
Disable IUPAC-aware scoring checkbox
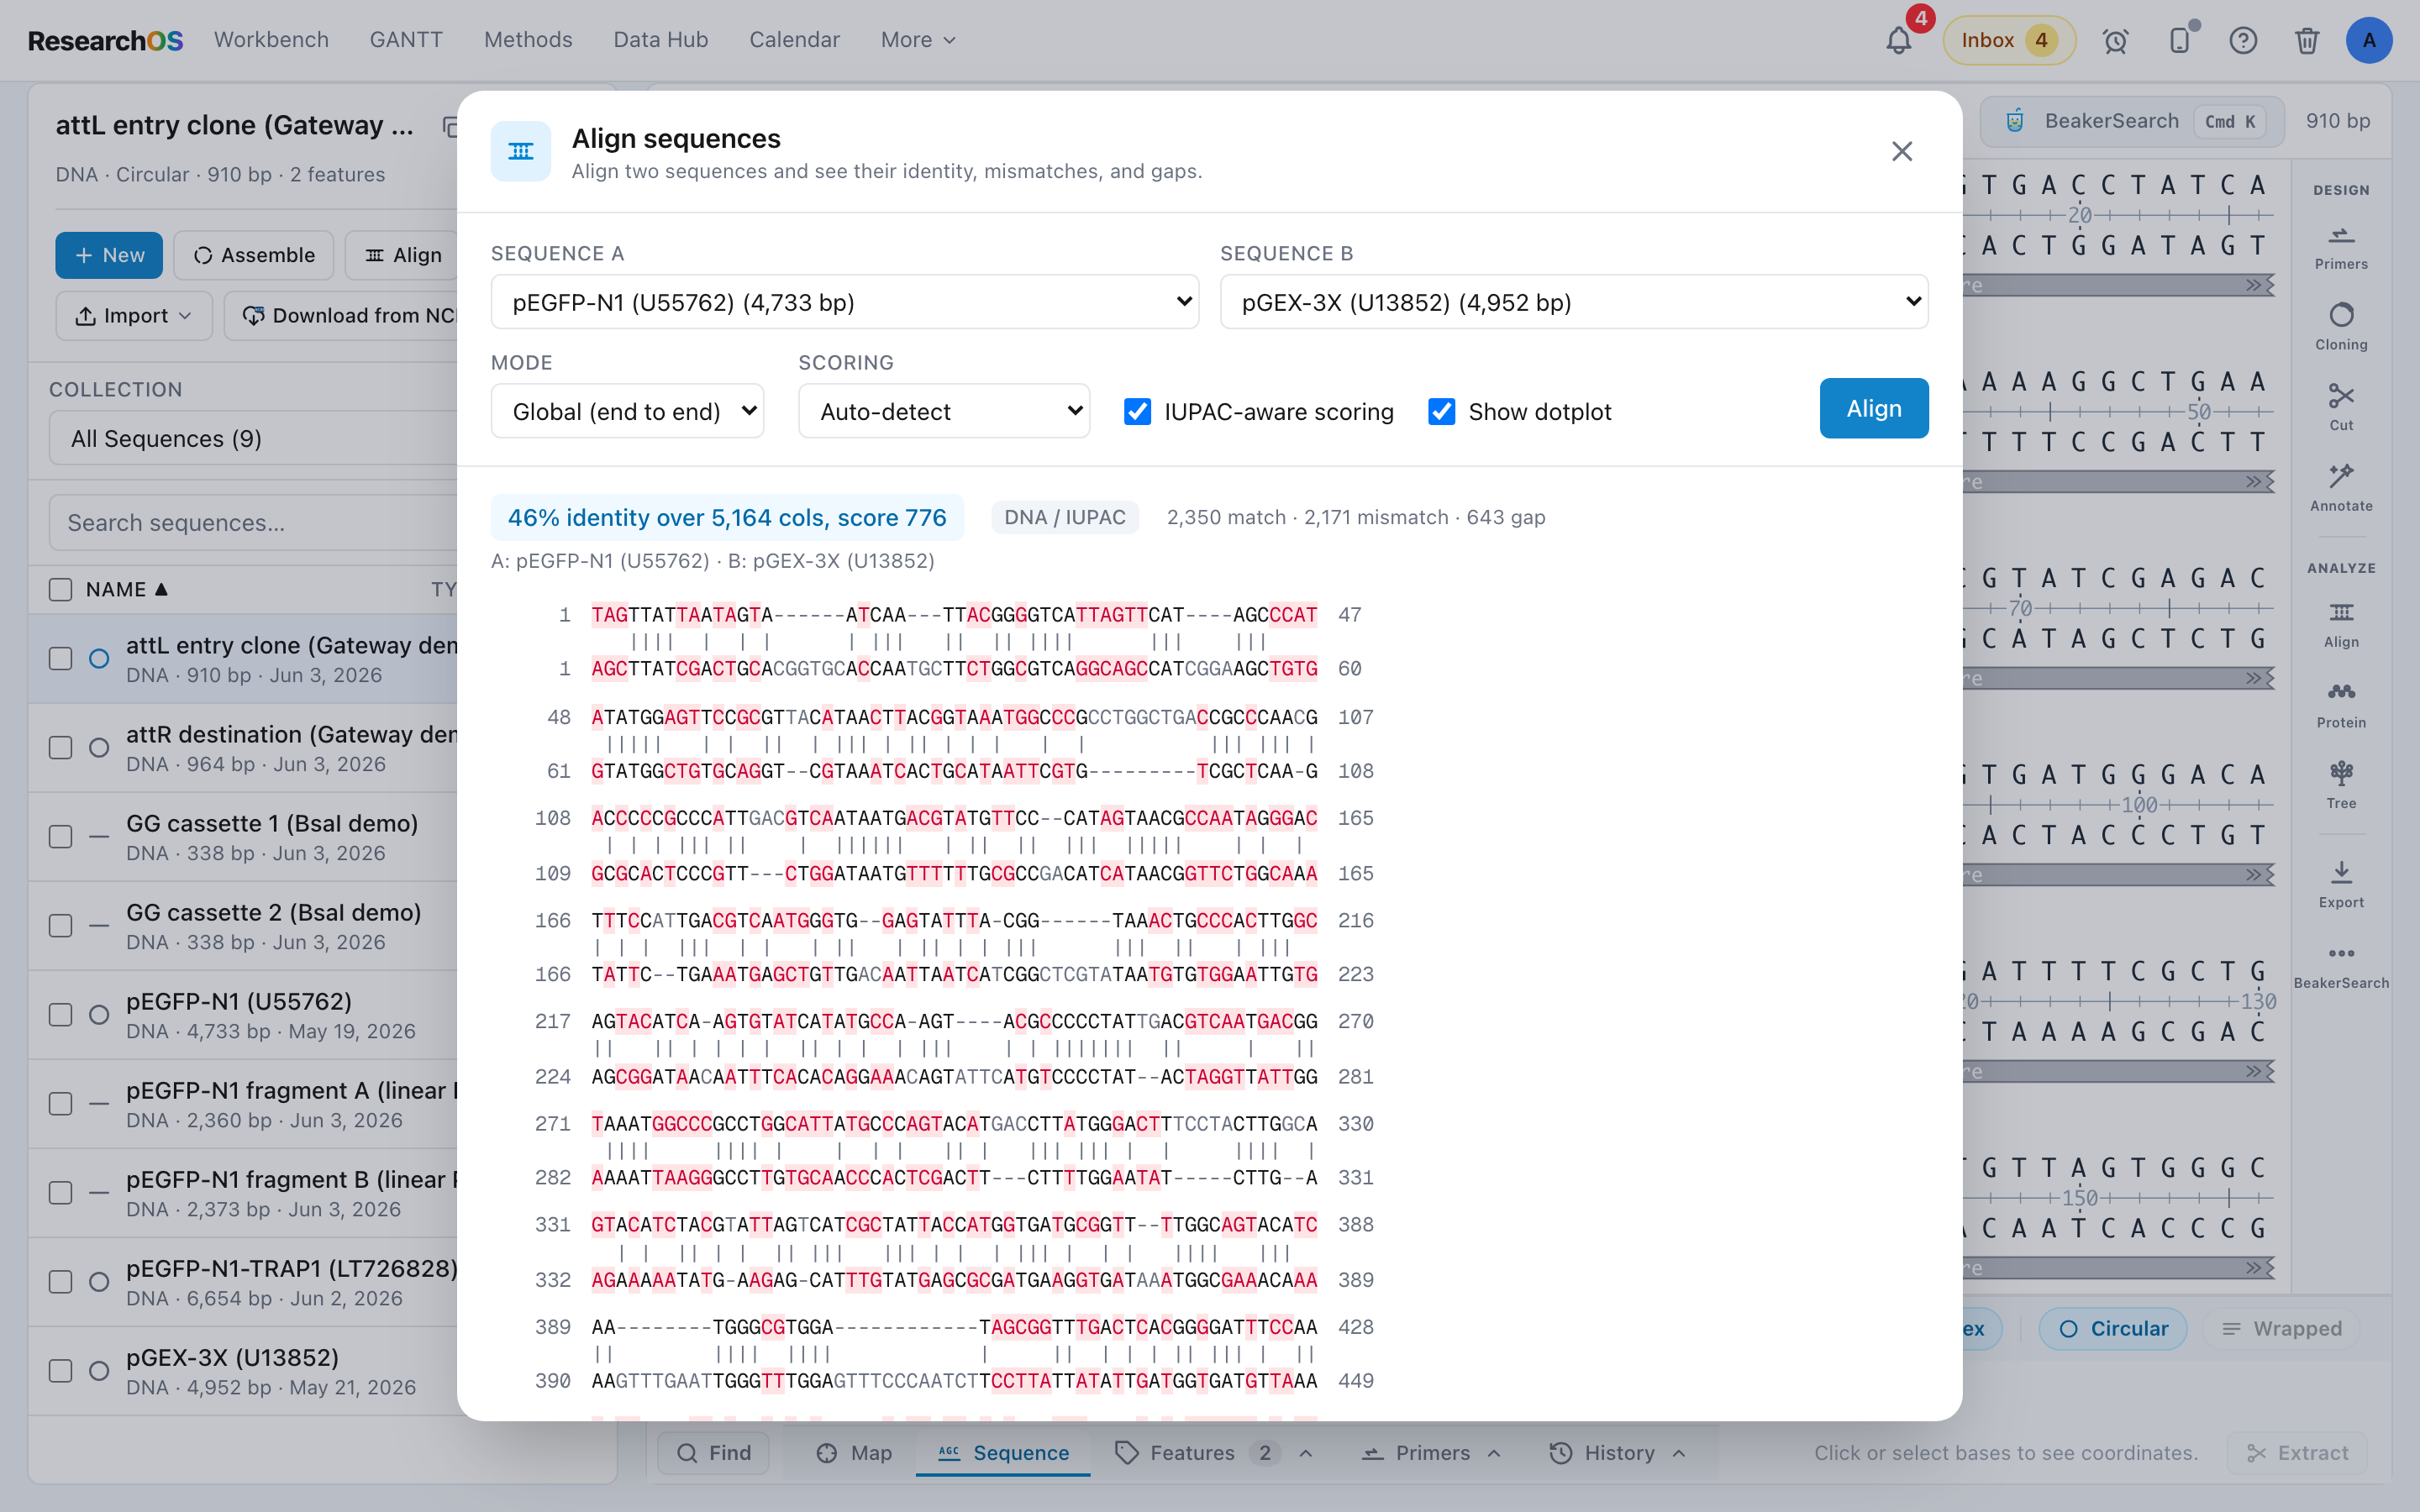pyautogui.click(x=1137, y=412)
